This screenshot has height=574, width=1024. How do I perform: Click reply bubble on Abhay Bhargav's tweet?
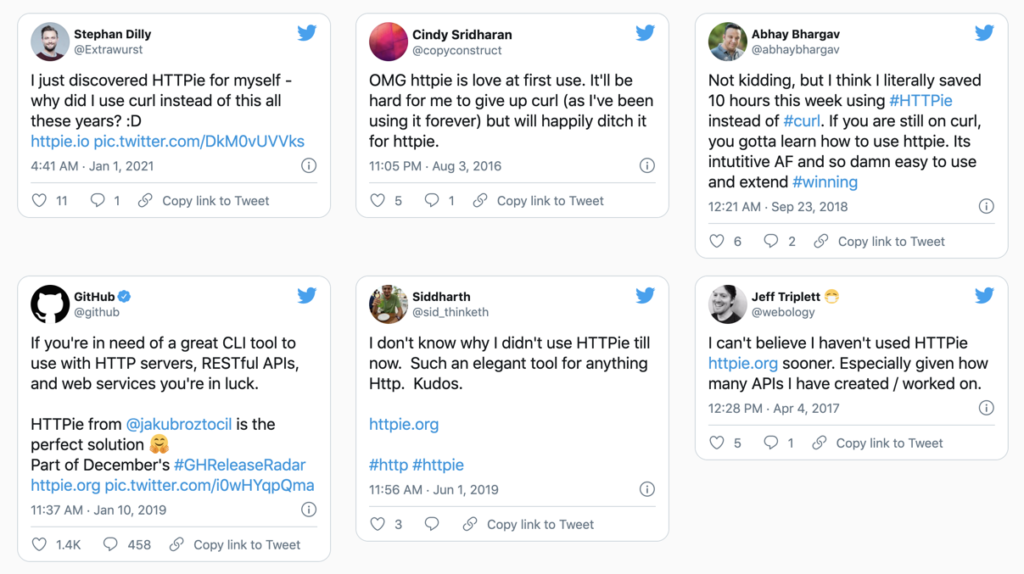point(771,241)
